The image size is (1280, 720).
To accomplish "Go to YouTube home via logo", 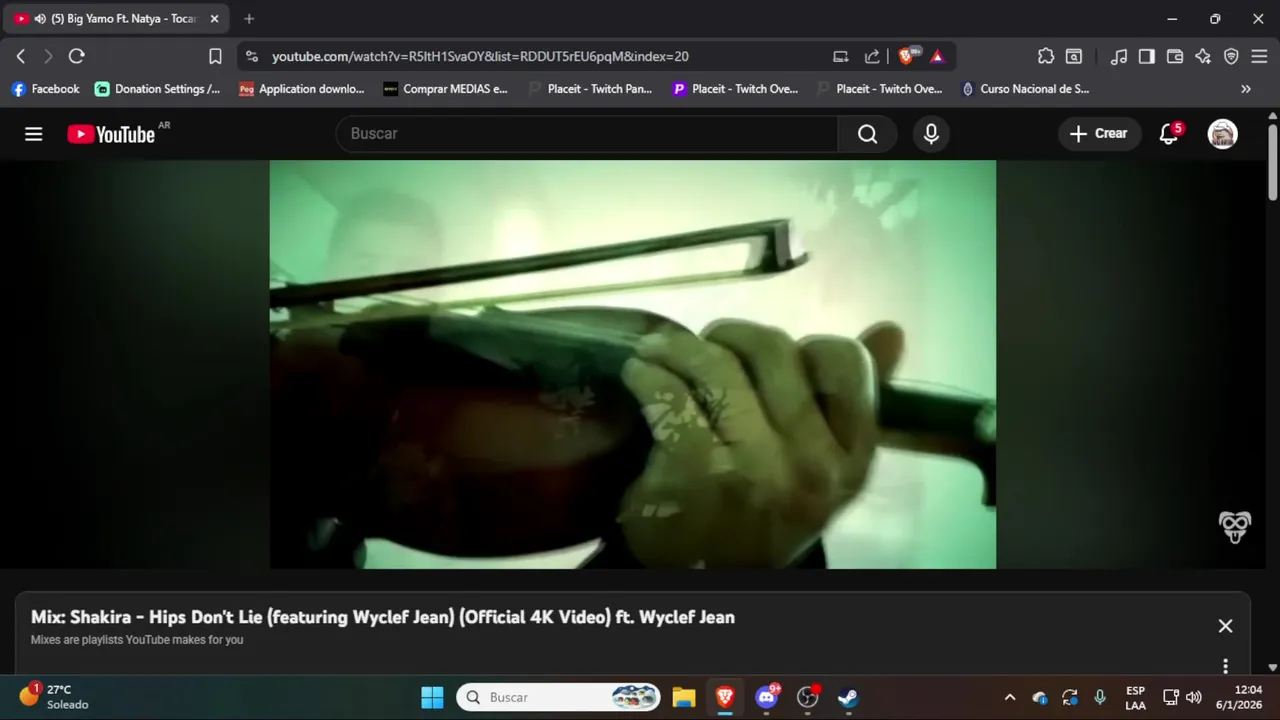I will click(x=111, y=134).
